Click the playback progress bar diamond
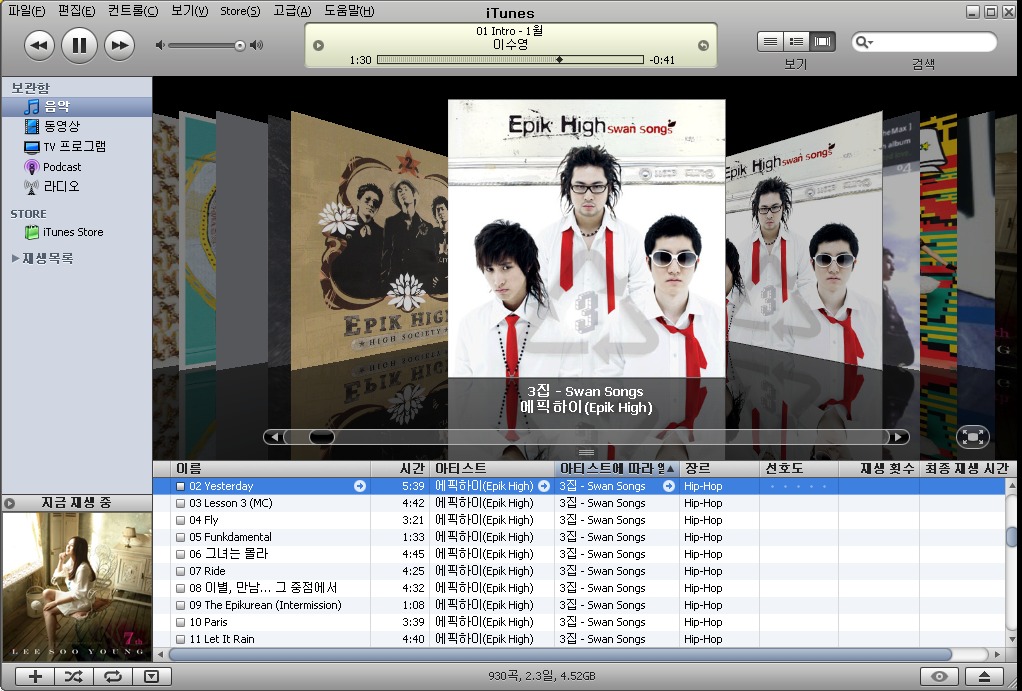 [559, 59]
